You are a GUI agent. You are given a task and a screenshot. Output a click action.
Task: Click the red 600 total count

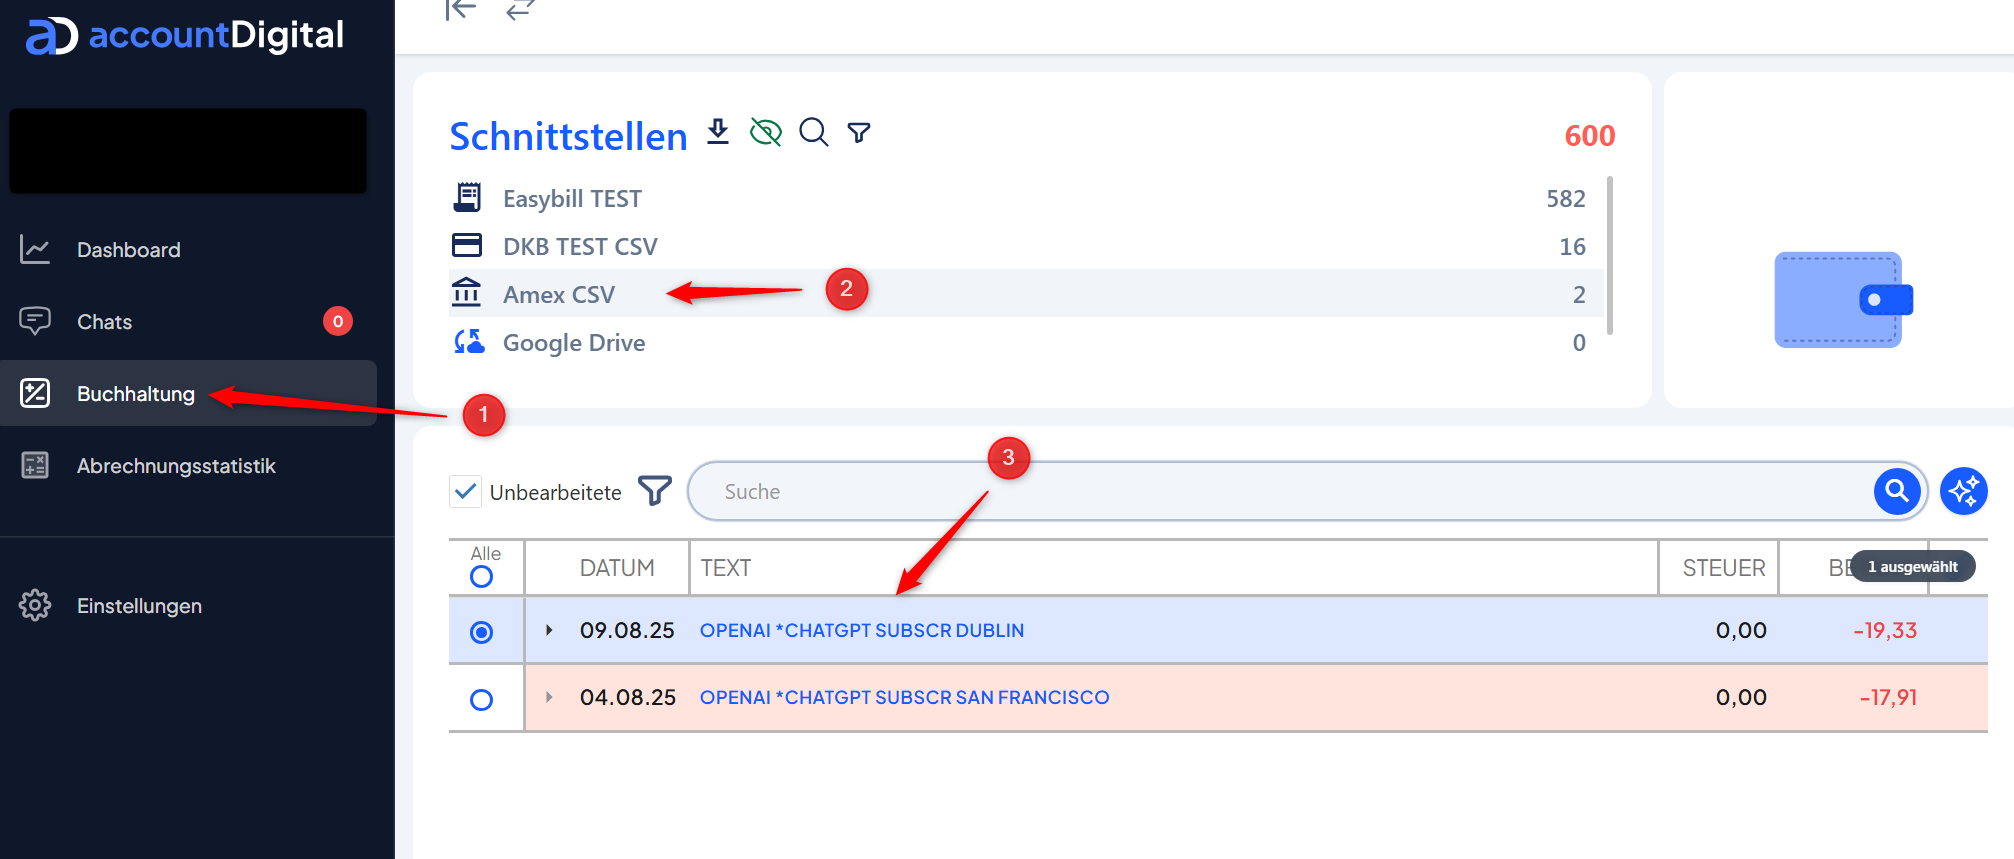click(1590, 135)
